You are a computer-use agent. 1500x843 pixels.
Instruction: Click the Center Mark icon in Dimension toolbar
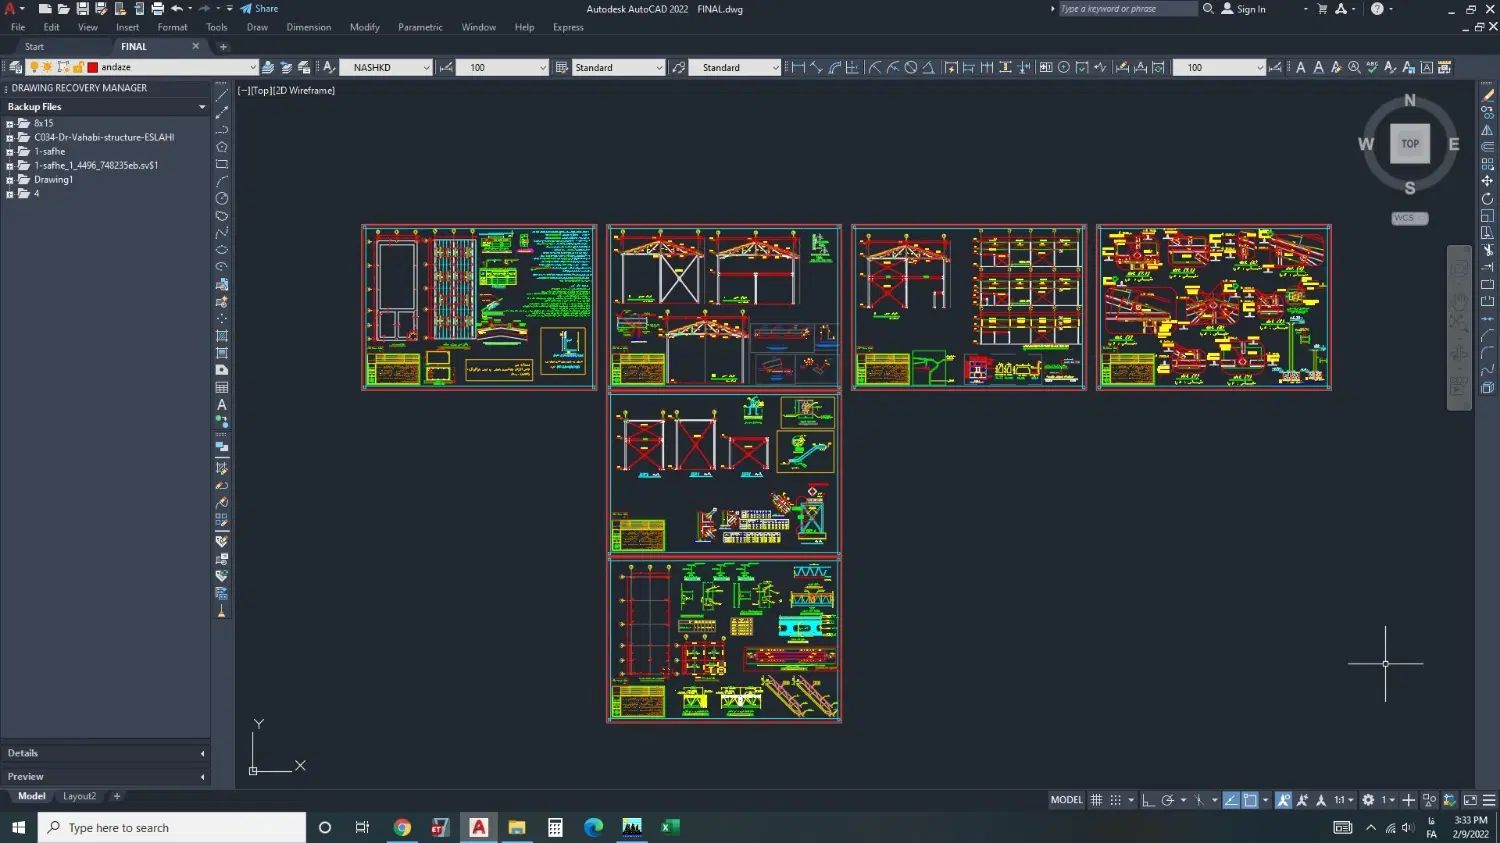[x=1064, y=67]
